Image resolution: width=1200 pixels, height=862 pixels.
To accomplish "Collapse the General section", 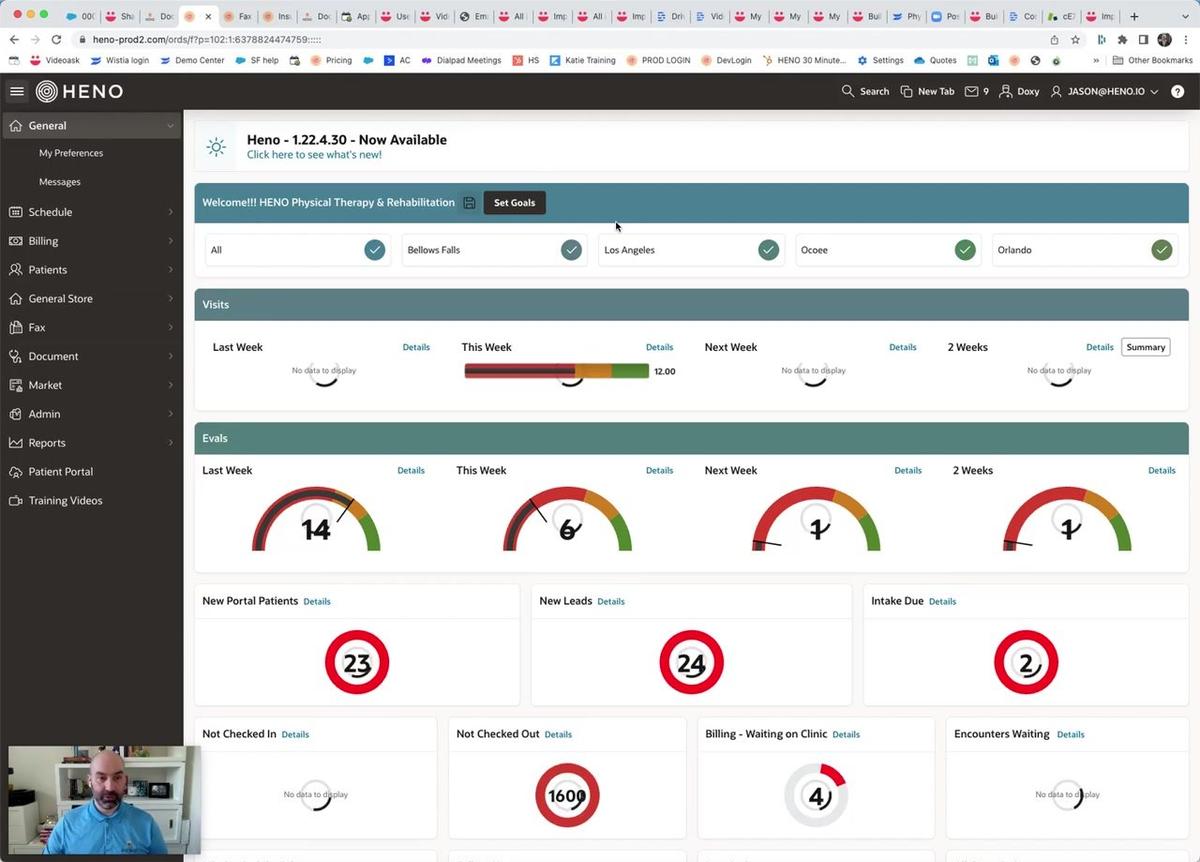I will pyautogui.click(x=47, y=125).
